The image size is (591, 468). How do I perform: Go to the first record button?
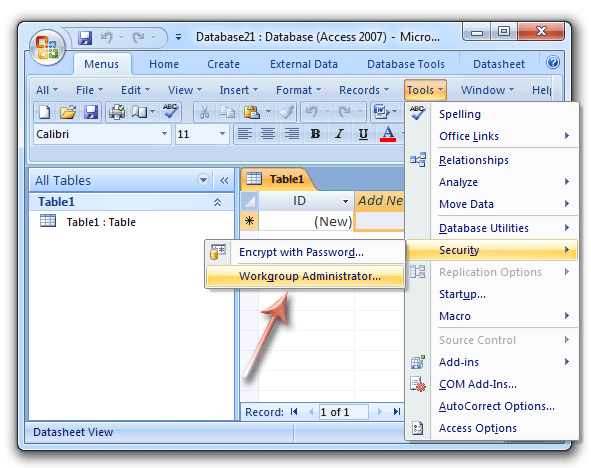294,412
